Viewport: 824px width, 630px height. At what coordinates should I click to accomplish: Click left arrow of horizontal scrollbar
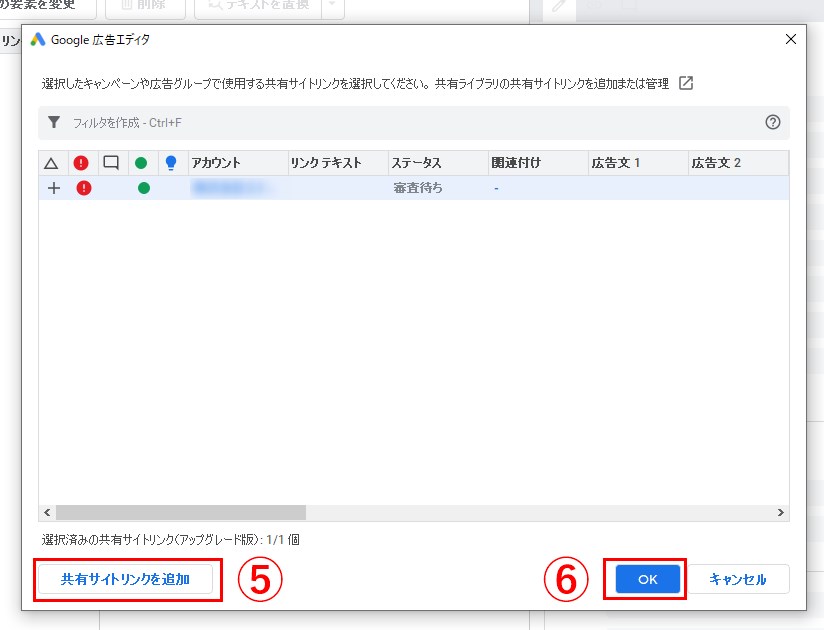coord(47,512)
